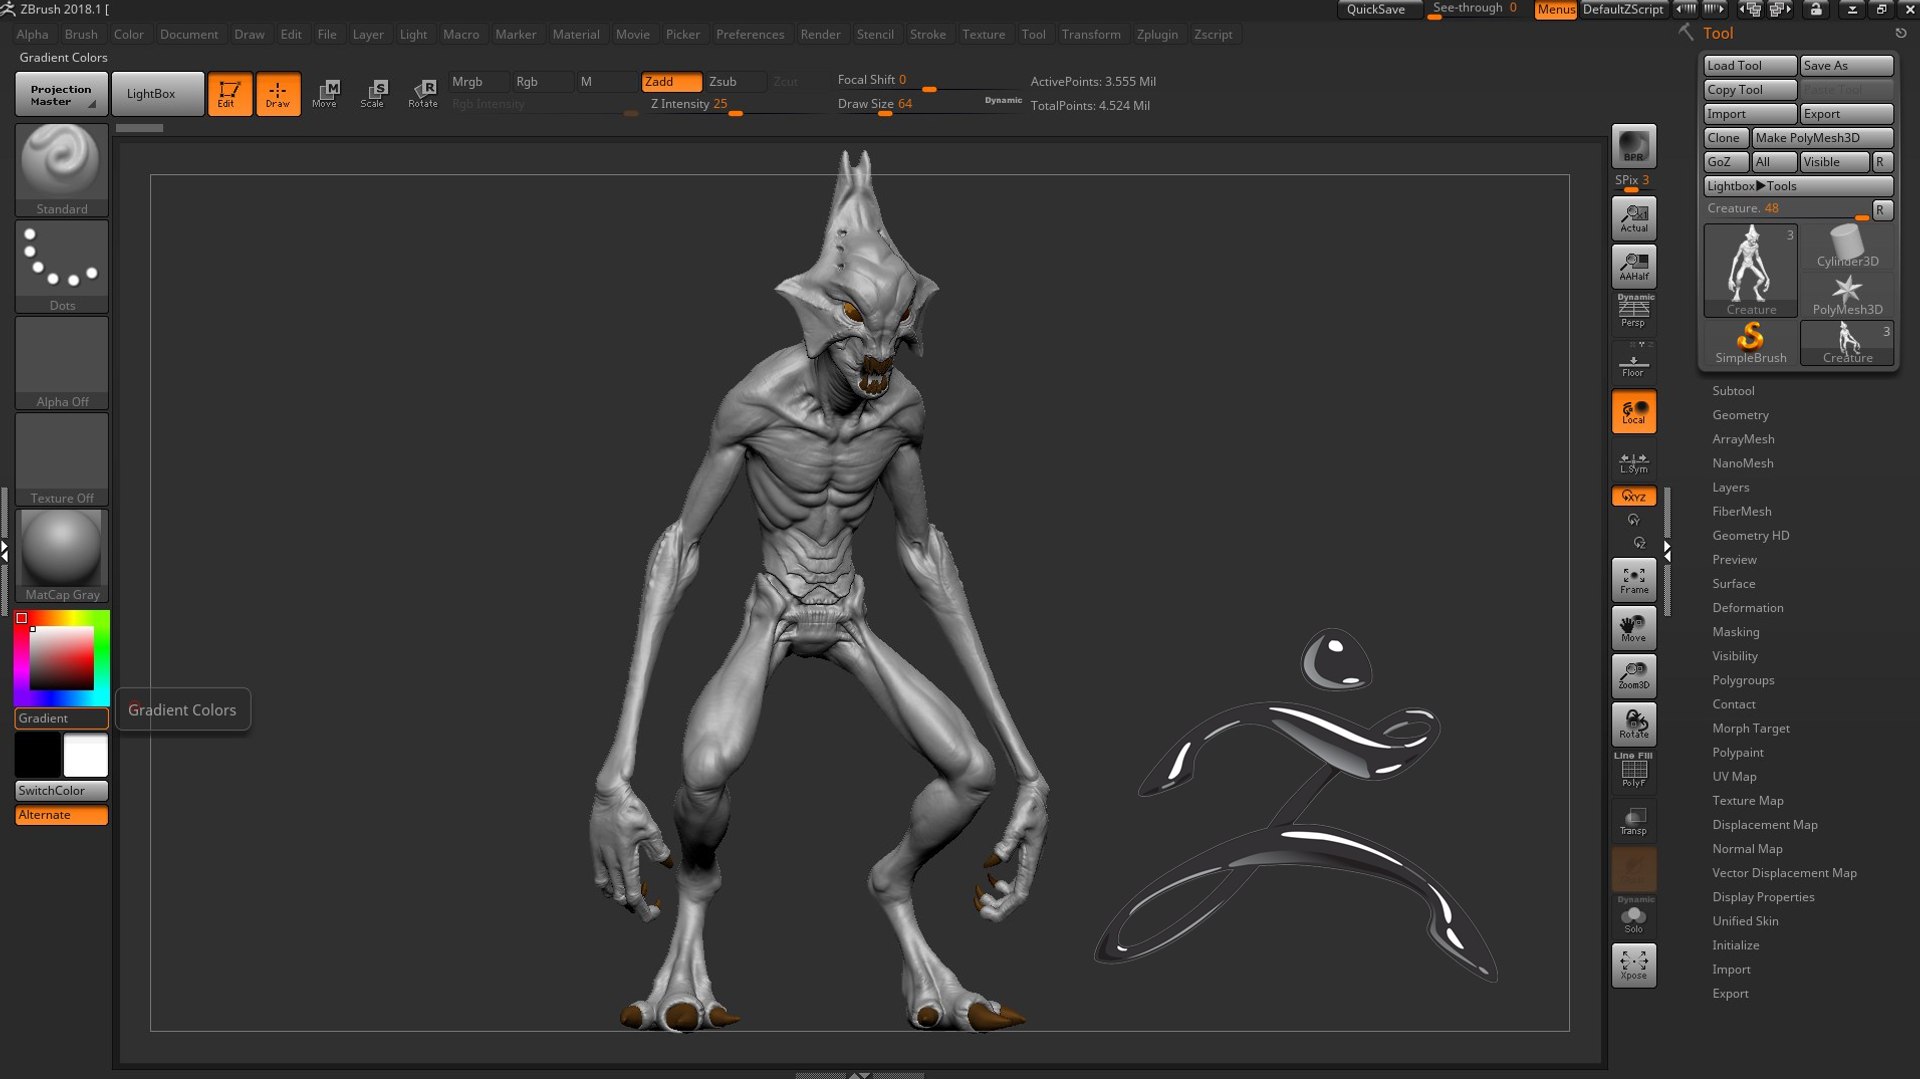Select the Rotate tool icon in top shelf
This screenshot has height=1079, width=1920.
coord(422,94)
